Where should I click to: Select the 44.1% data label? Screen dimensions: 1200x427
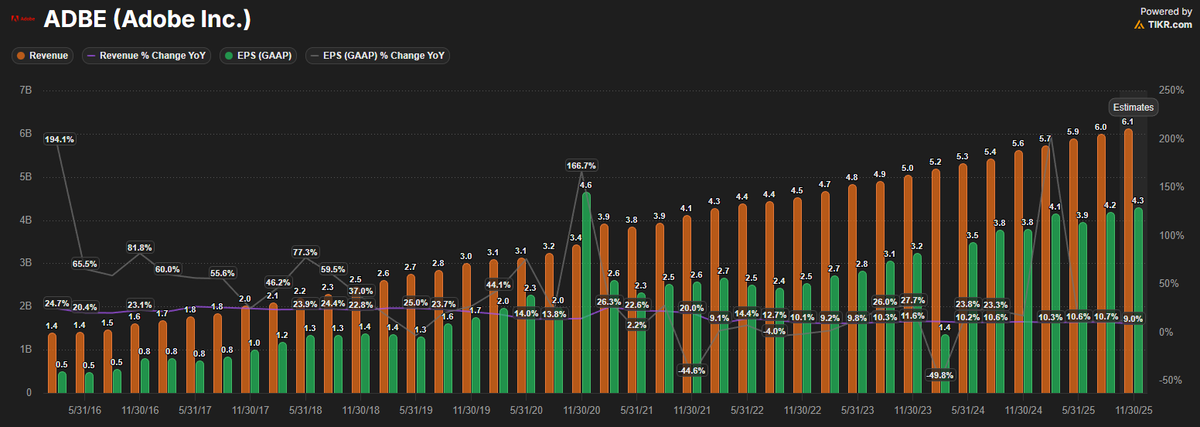coord(499,285)
